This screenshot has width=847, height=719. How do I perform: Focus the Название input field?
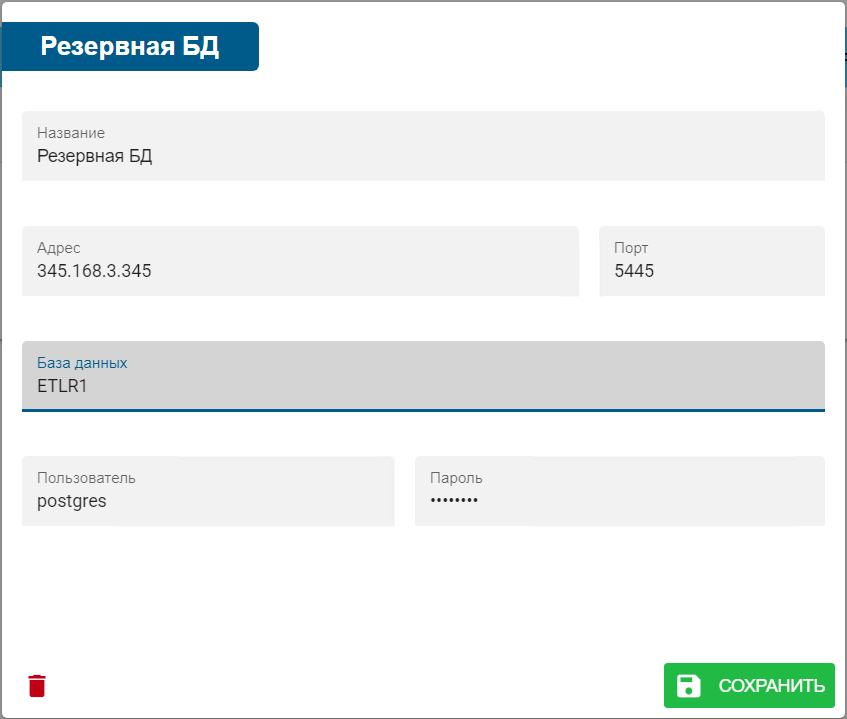pos(423,146)
